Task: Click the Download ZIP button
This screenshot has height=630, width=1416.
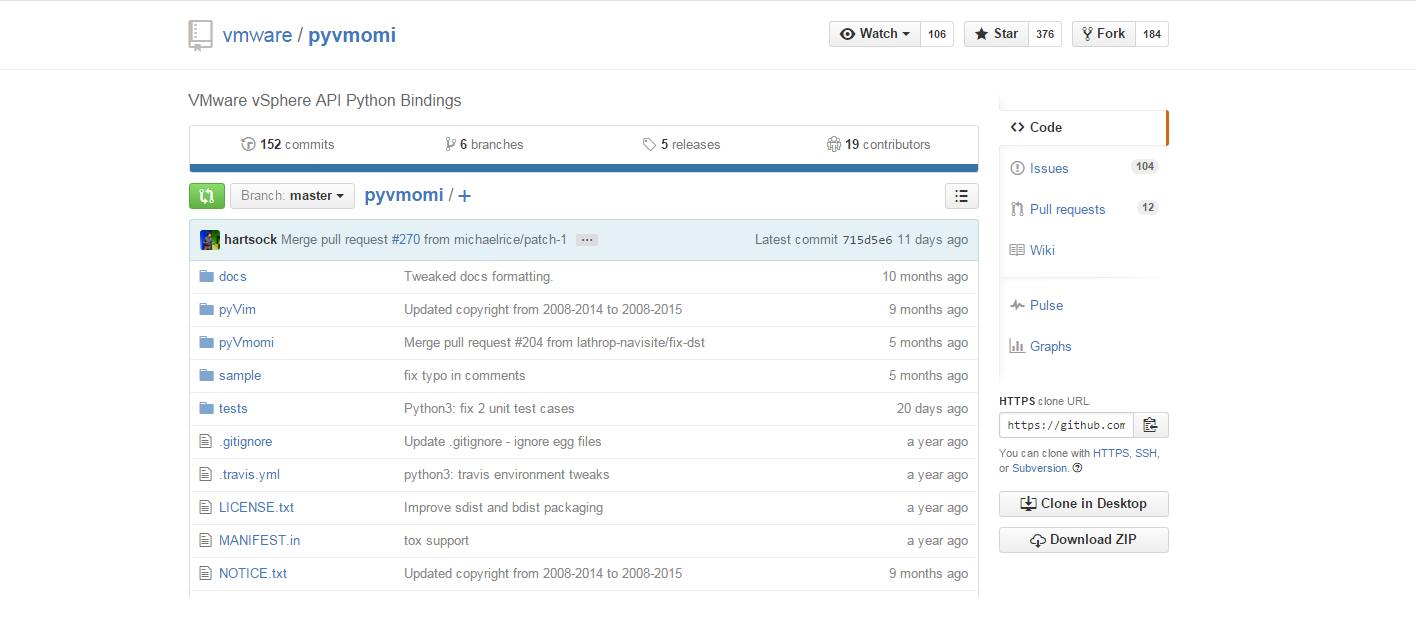Action: tap(1084, 540)
